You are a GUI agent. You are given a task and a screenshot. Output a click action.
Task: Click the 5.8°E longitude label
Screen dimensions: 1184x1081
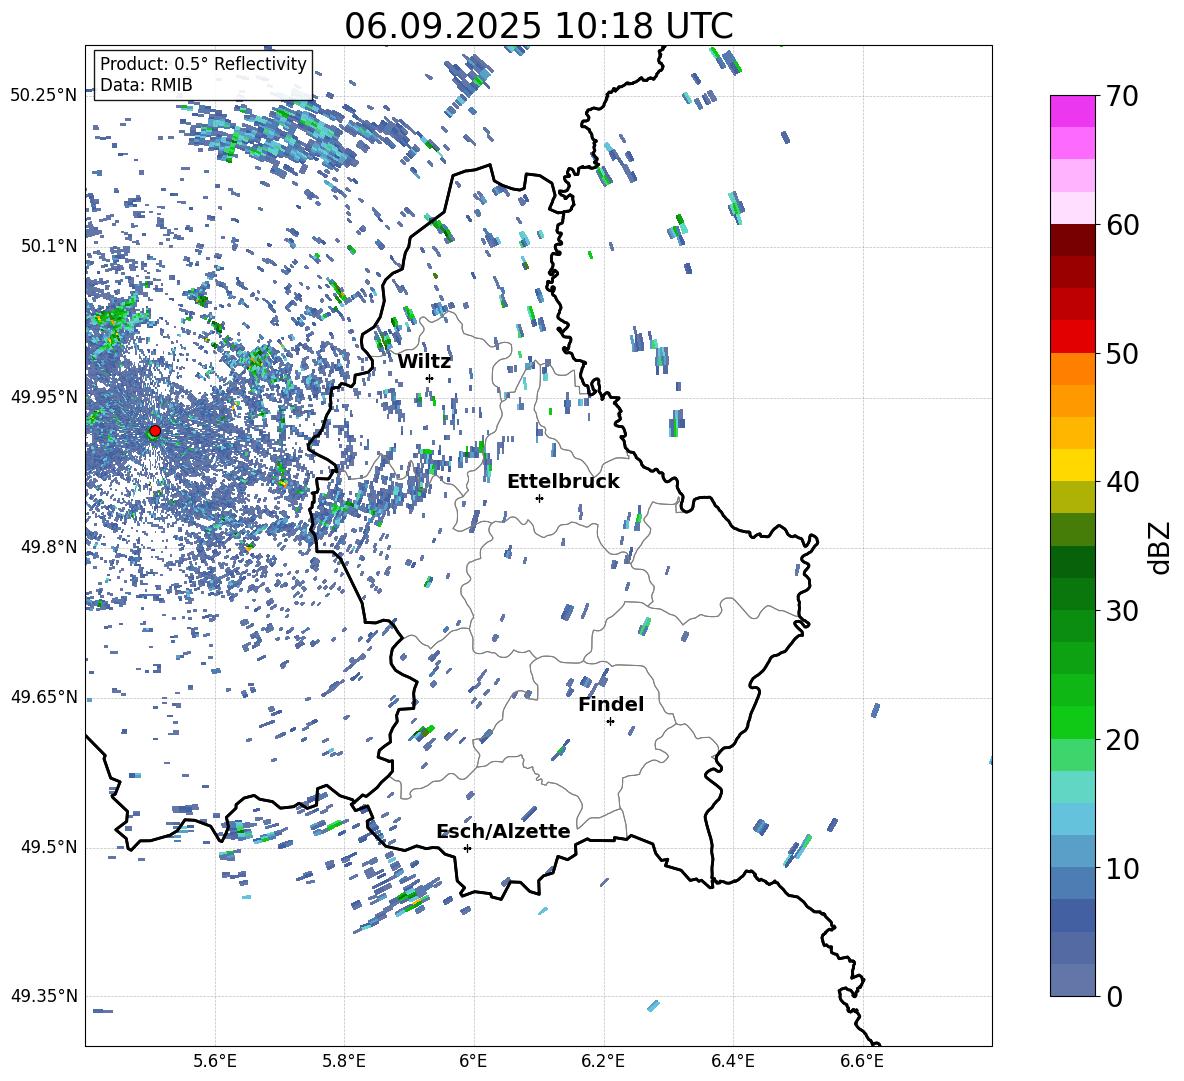[x=344, y=1061]
